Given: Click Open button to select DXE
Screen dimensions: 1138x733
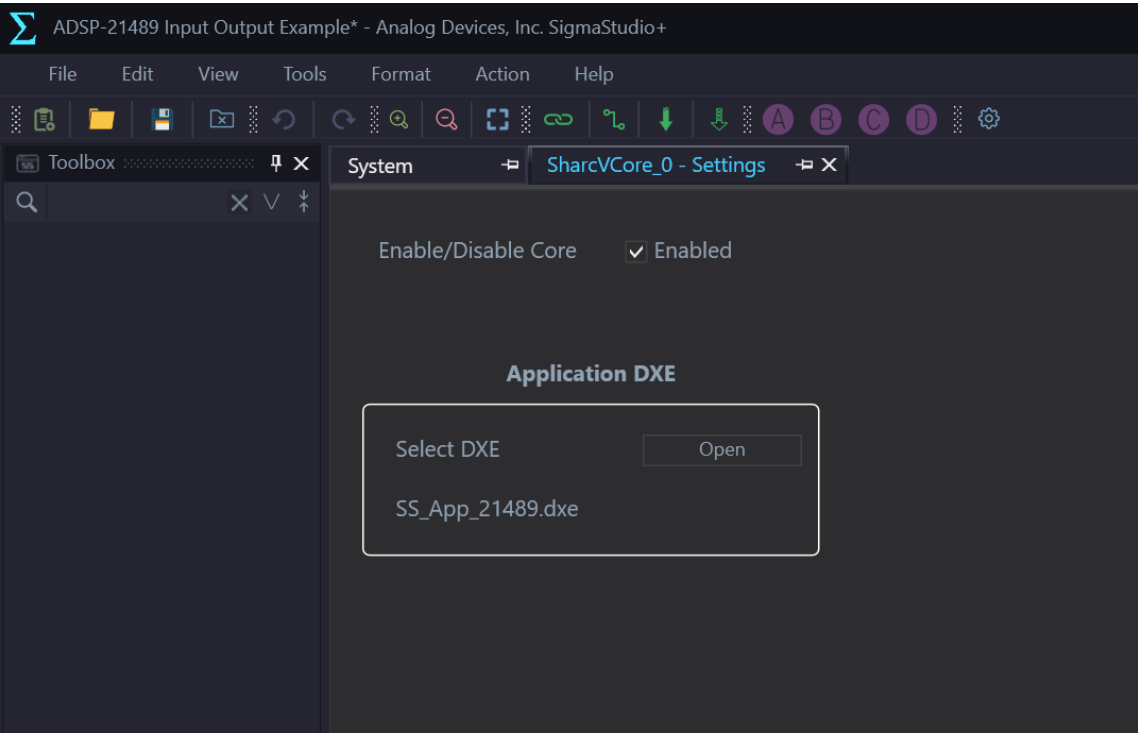Looking at the screenshot, I should [722, 450].
